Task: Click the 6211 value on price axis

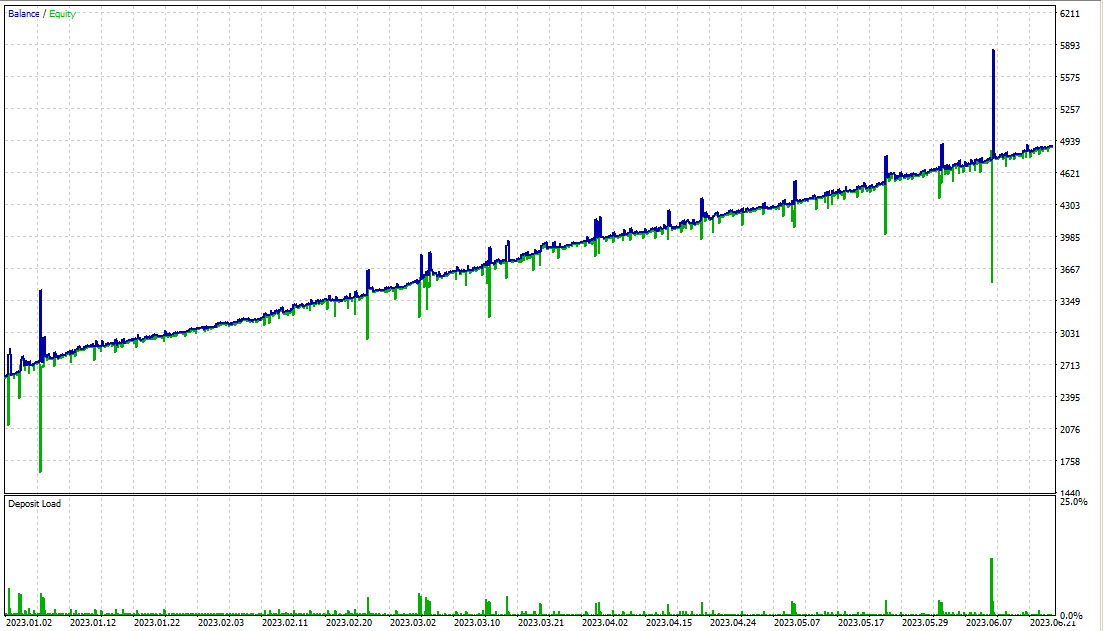Action: [x=1069, y=14]
